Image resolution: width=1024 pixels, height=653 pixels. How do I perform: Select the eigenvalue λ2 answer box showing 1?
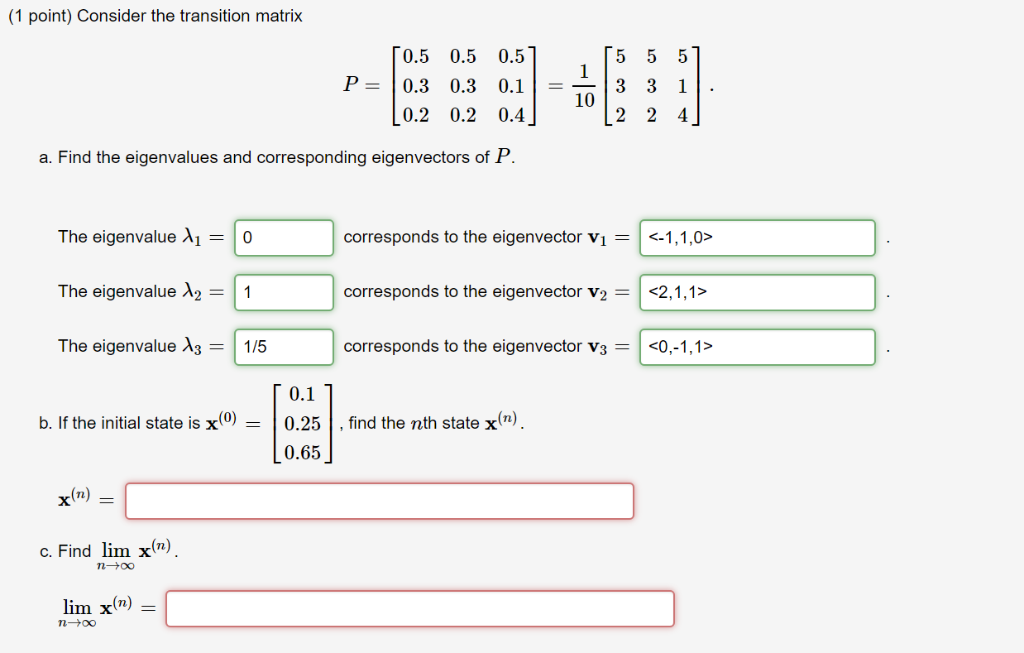click(x=283, y=292)
